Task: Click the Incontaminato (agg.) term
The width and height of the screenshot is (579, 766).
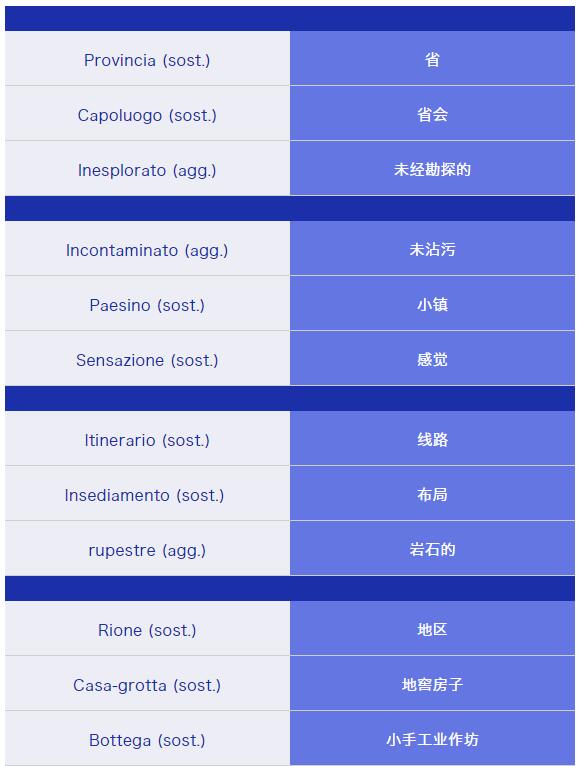Action: point(147,249)
